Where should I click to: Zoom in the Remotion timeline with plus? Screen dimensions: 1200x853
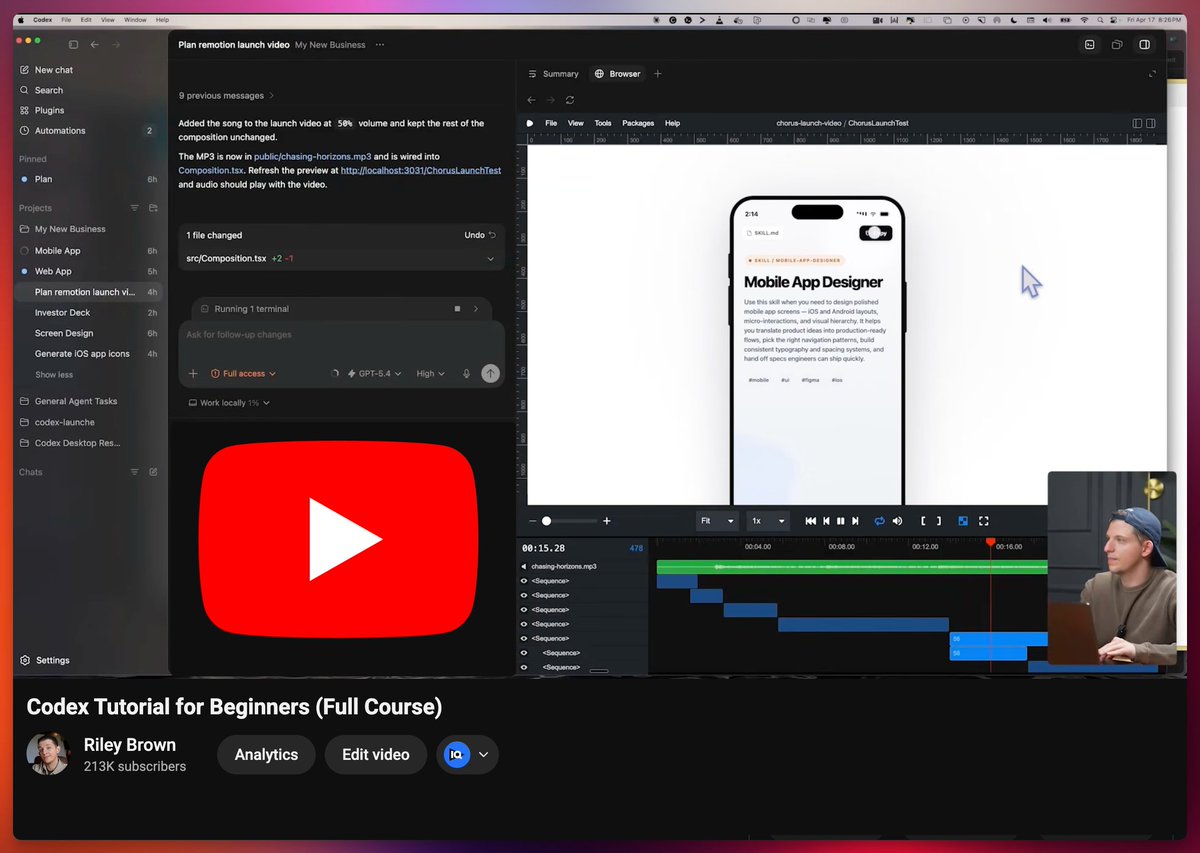click(x=607, y=521)
